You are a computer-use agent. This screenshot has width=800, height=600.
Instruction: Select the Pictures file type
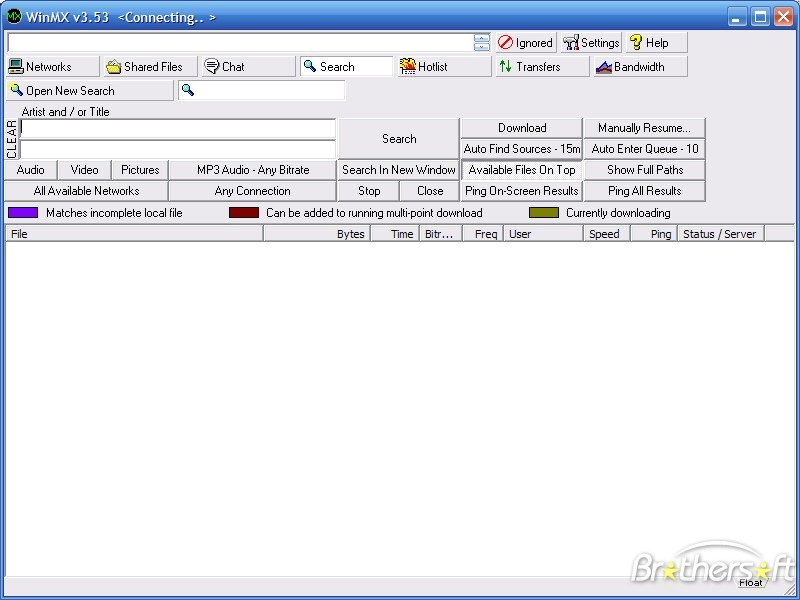(140, 170)
